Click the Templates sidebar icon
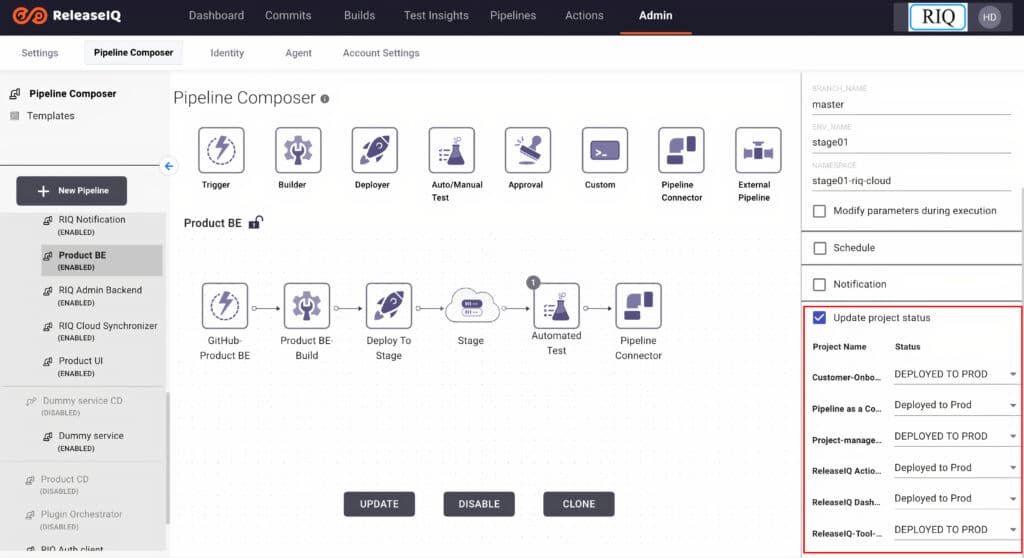Viewport: 1024px width, 558px height. (15, 116)
